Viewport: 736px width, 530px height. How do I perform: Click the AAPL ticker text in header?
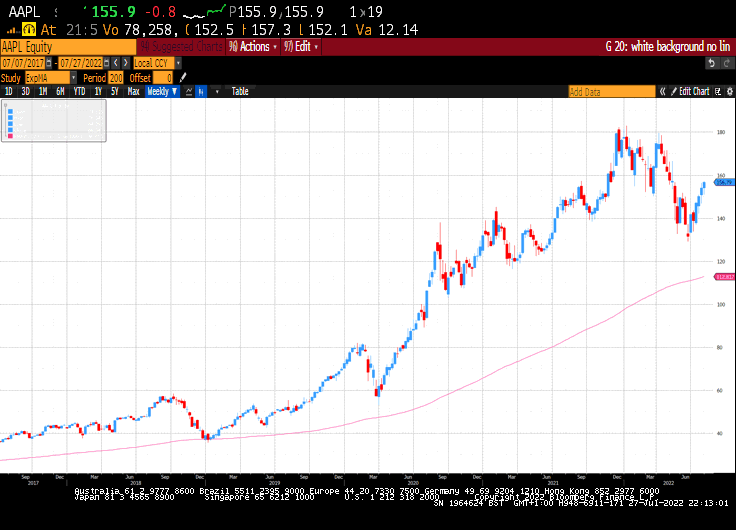pos(24,12)
